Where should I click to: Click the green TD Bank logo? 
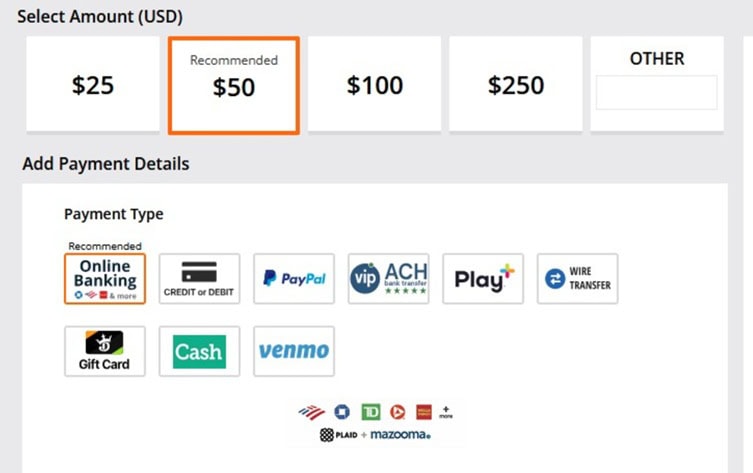pos(370,412)
